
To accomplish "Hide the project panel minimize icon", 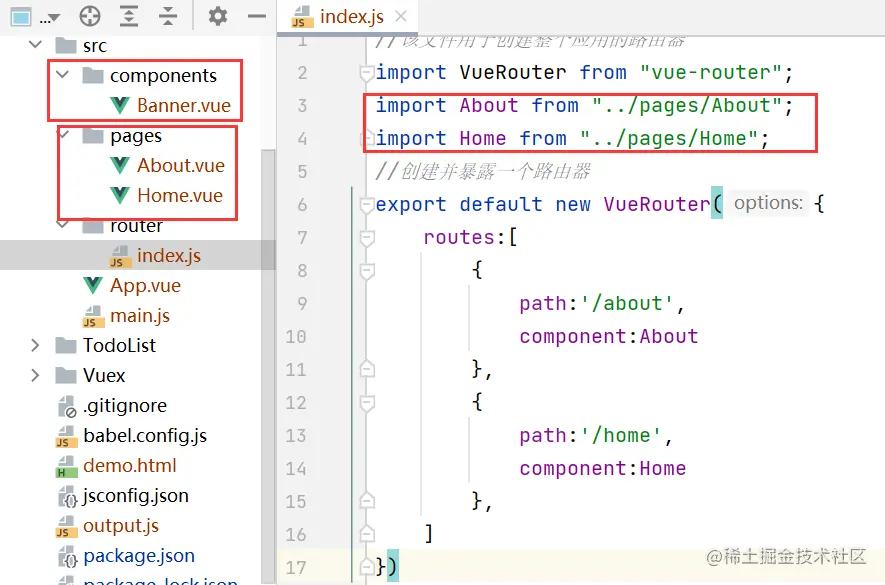I will pos(256,16).
